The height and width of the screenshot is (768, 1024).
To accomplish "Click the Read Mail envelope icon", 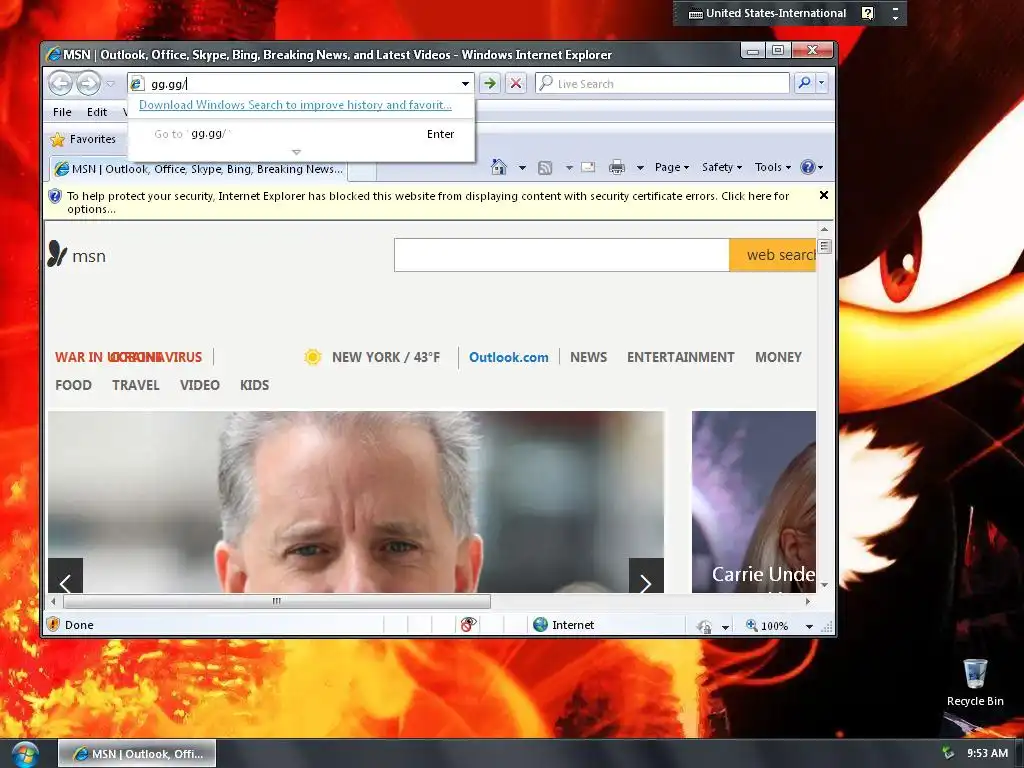I will coord(588,167).
